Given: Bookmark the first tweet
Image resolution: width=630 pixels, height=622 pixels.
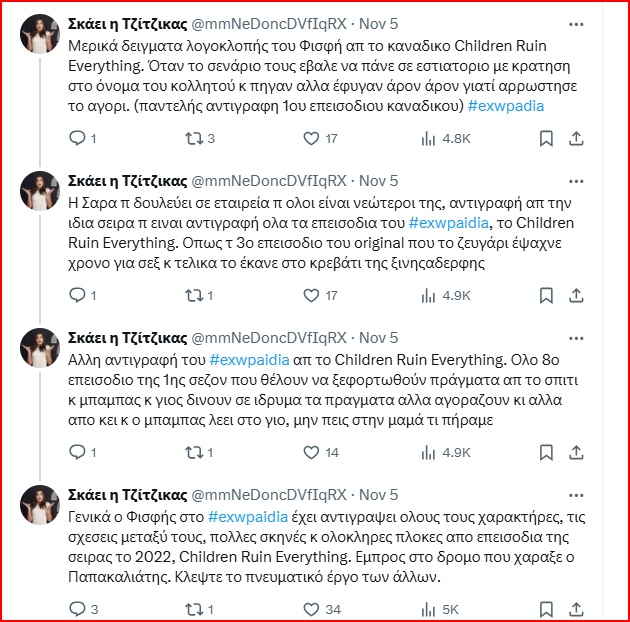Looking at the screenshot, I should tap(546, 138).
